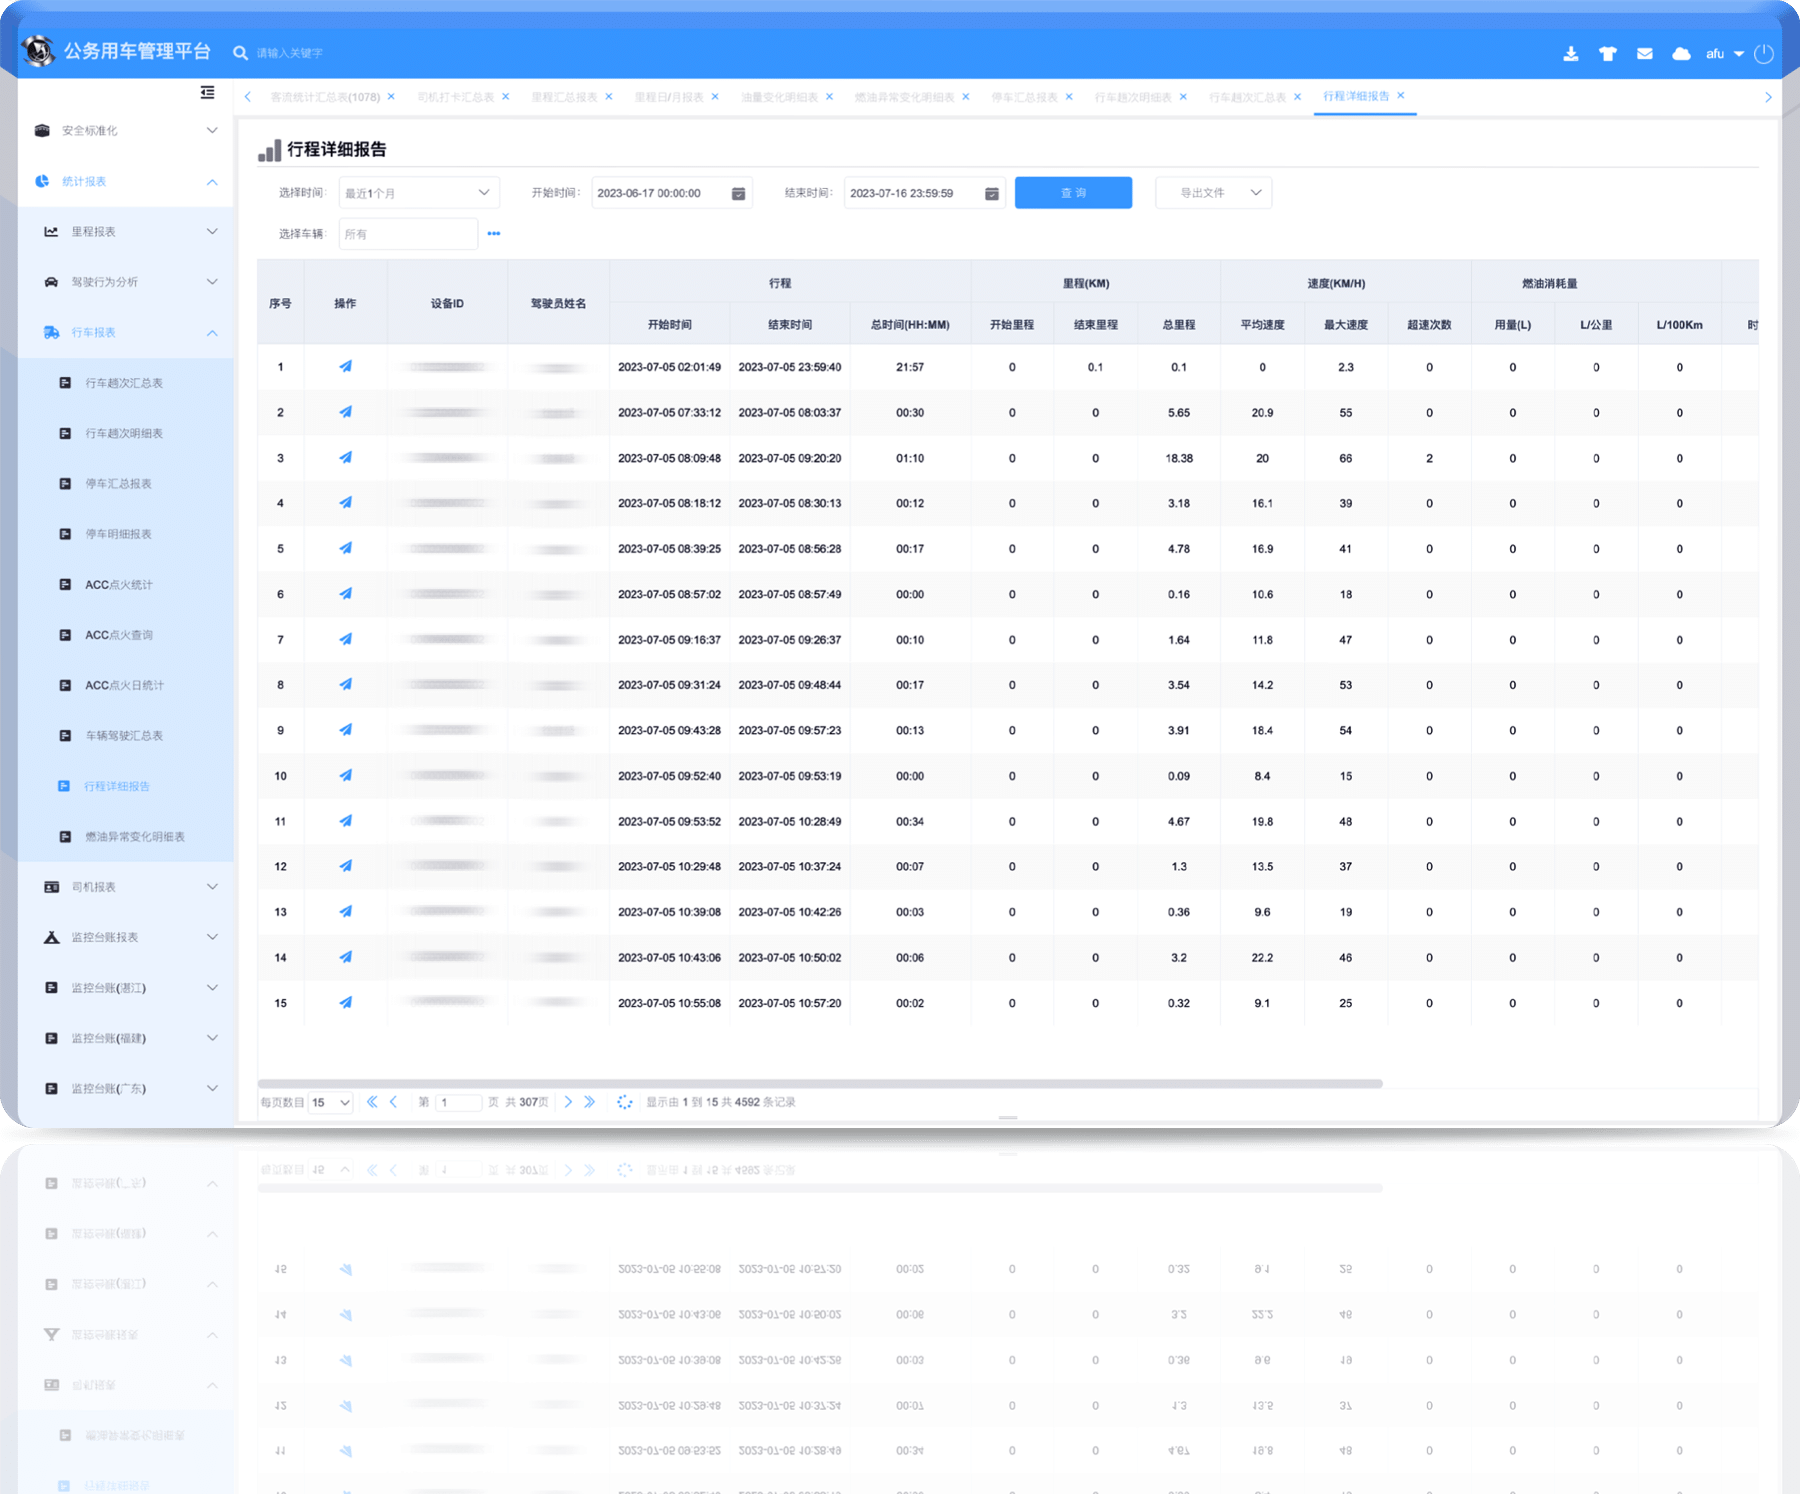Click the 结束时间 input field
The width and height of the screenshot is (1800, 1494).
924,193
